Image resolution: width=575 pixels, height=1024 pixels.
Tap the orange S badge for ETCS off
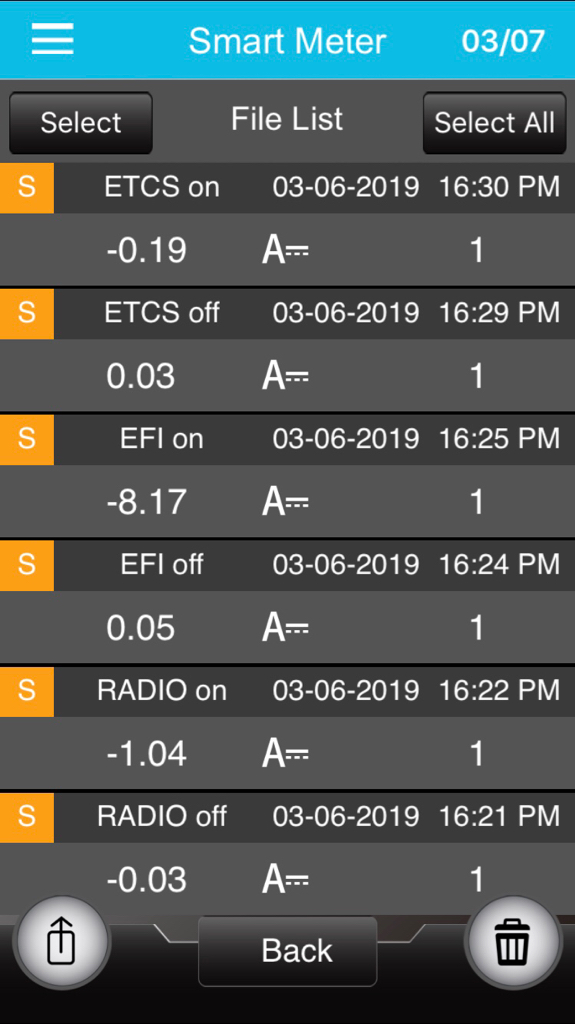pos(27,313)
